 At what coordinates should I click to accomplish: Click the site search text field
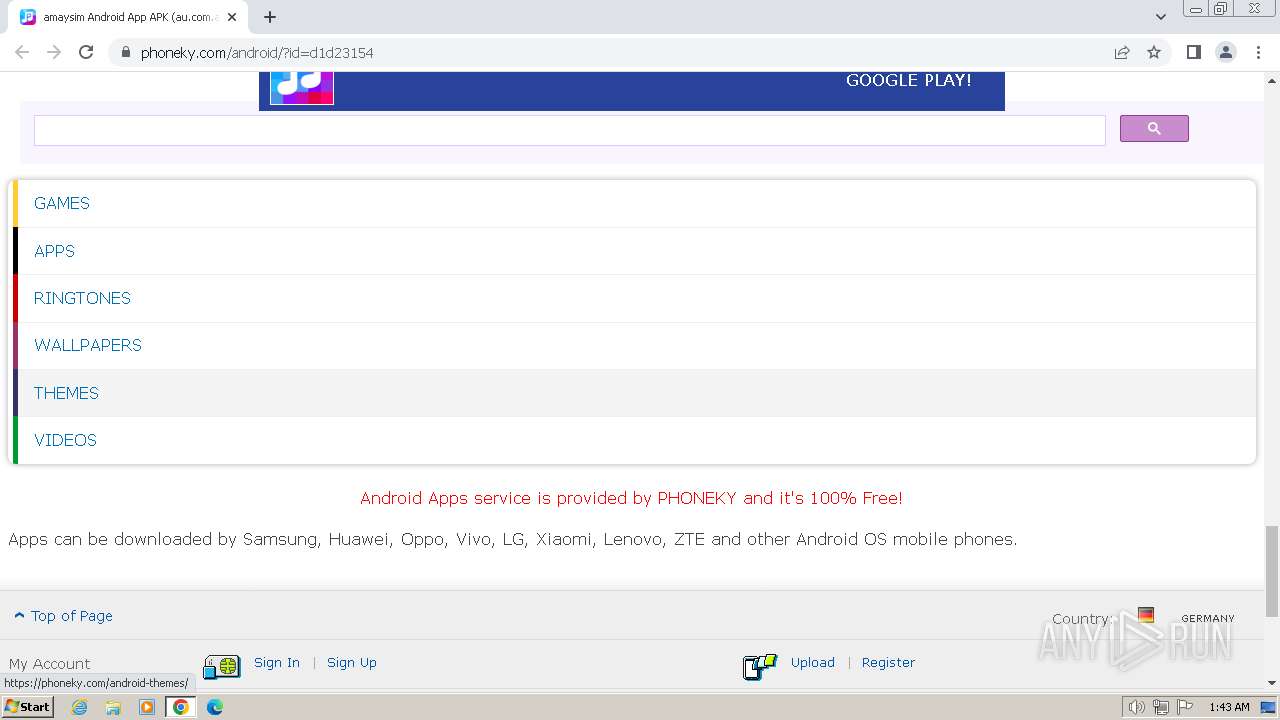(x=569, y=130)
